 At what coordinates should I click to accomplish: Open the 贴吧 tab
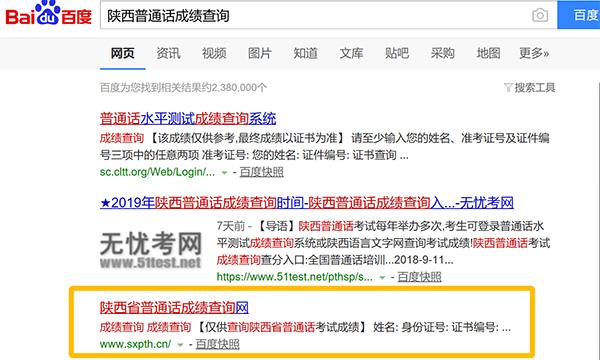[x=397, y=53]
